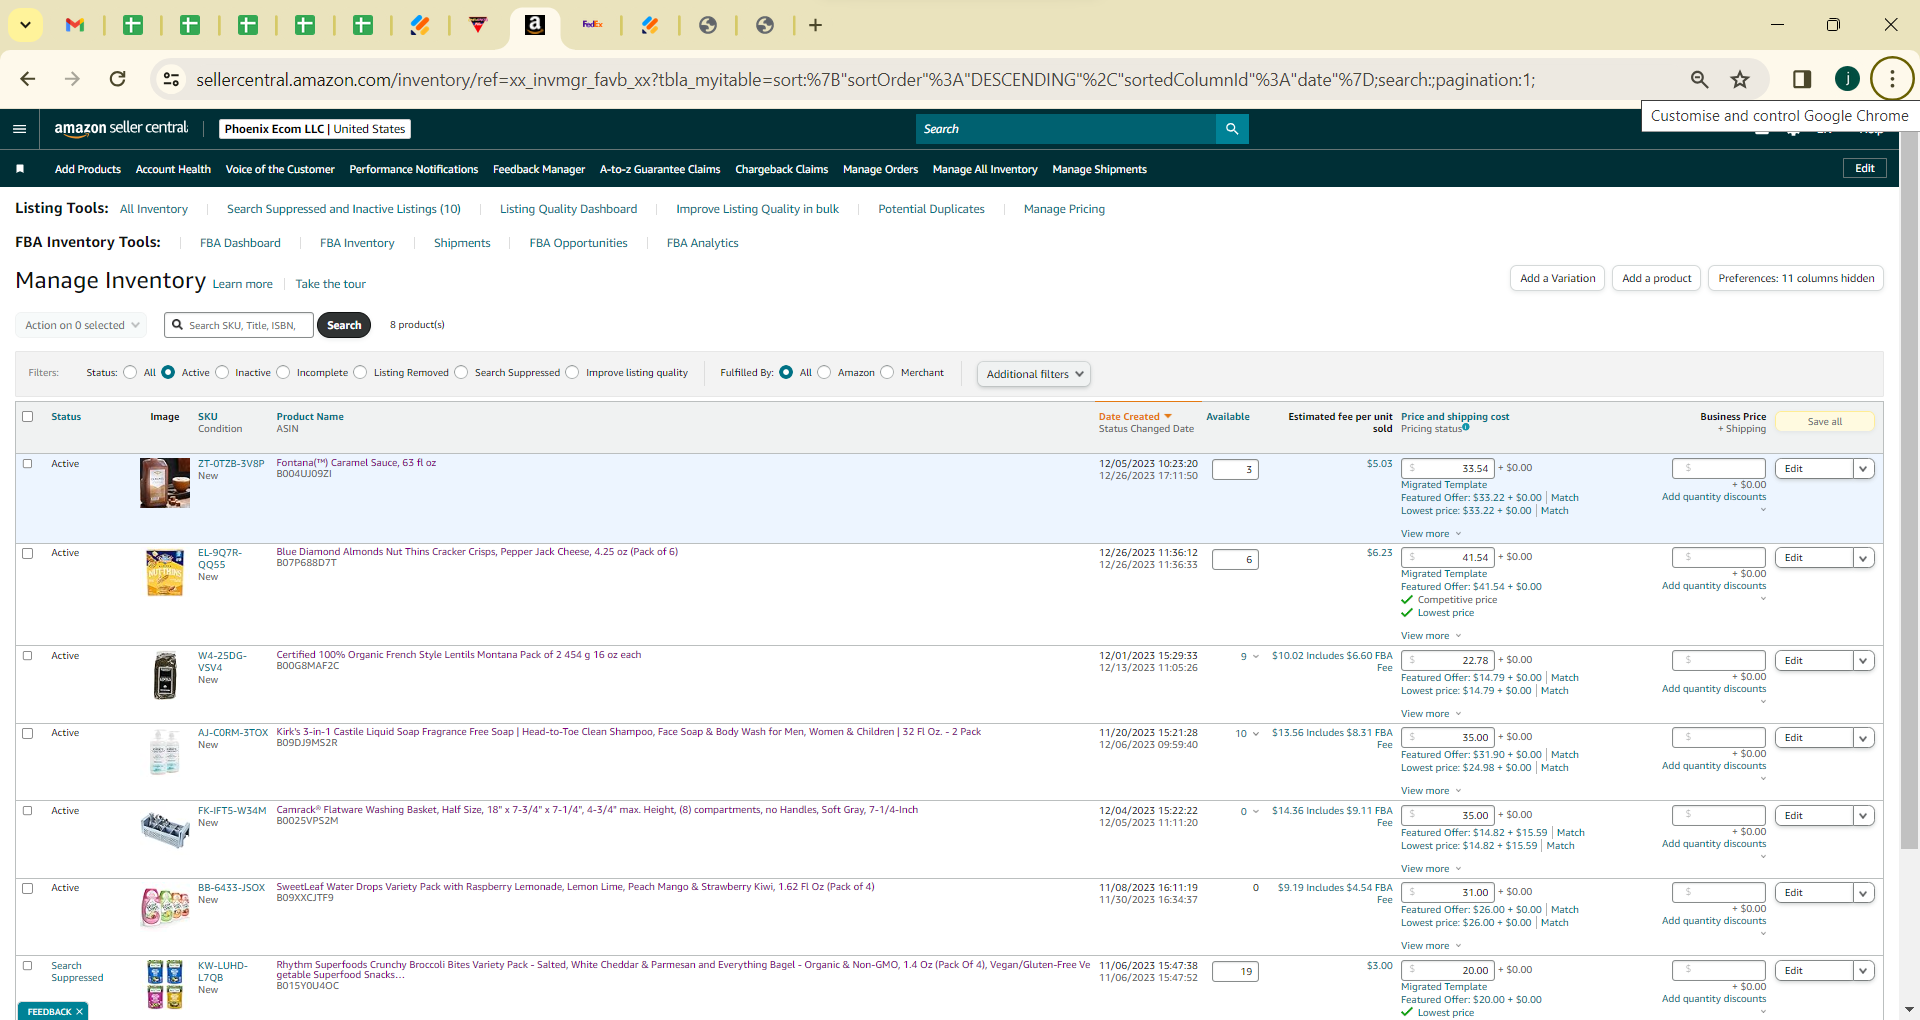Screen dimensions: 1920x1020
Task: Open Seller Central hamburger menu
Action: [x=19, y=129]
